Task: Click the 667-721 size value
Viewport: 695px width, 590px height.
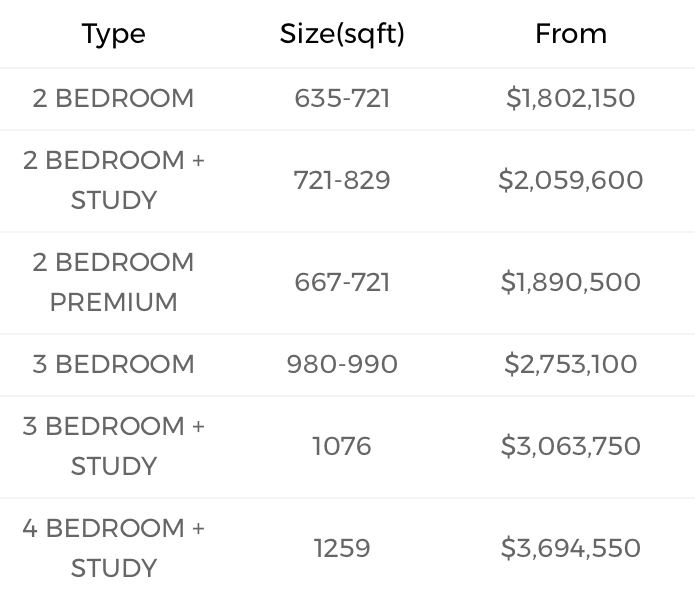Action: tap(342, 282)
